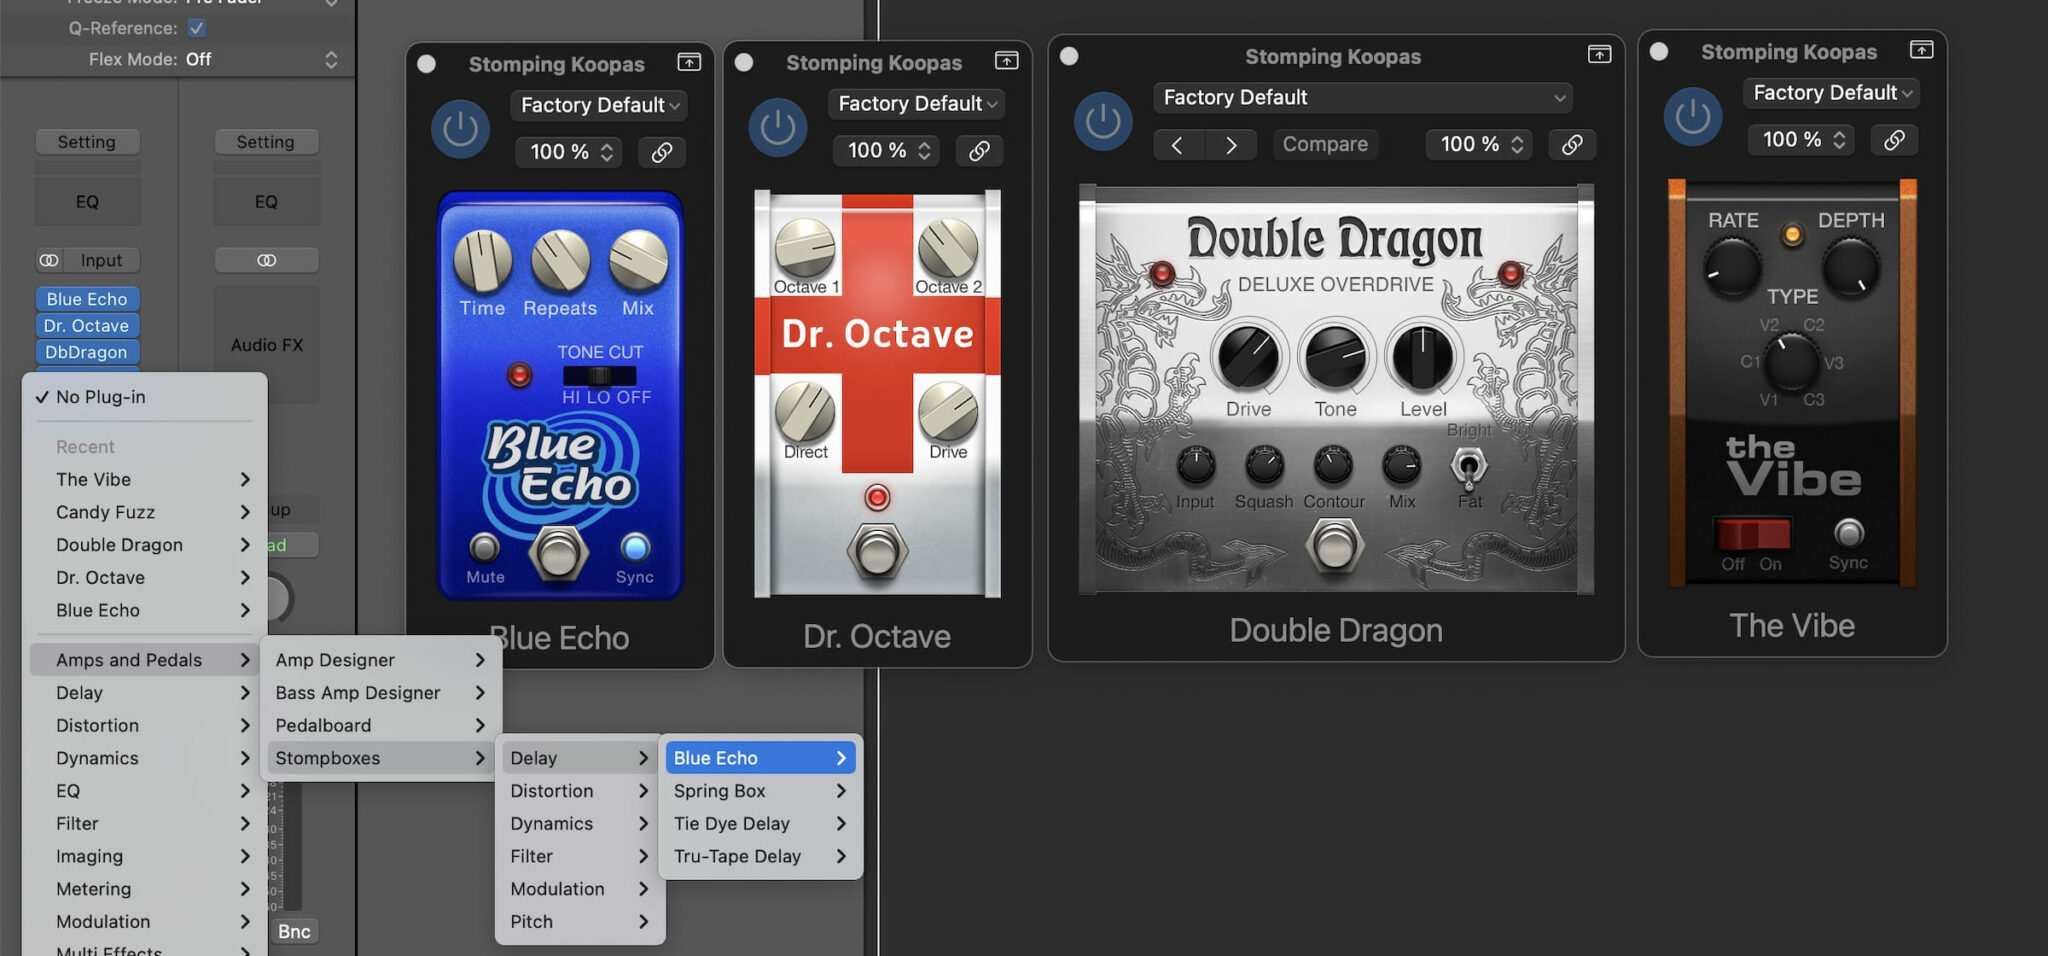Screen dimensions: 2048x956
Task: Click the Tone knob on Double Dragon
Action: pos(1335,357)
